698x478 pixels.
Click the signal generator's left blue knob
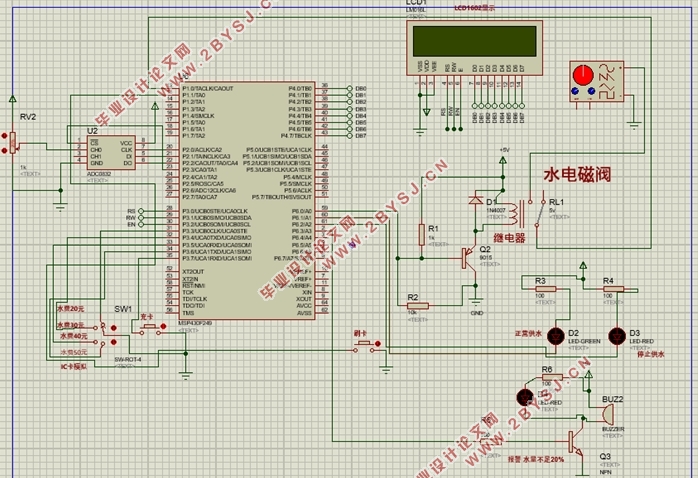(575, 91)
